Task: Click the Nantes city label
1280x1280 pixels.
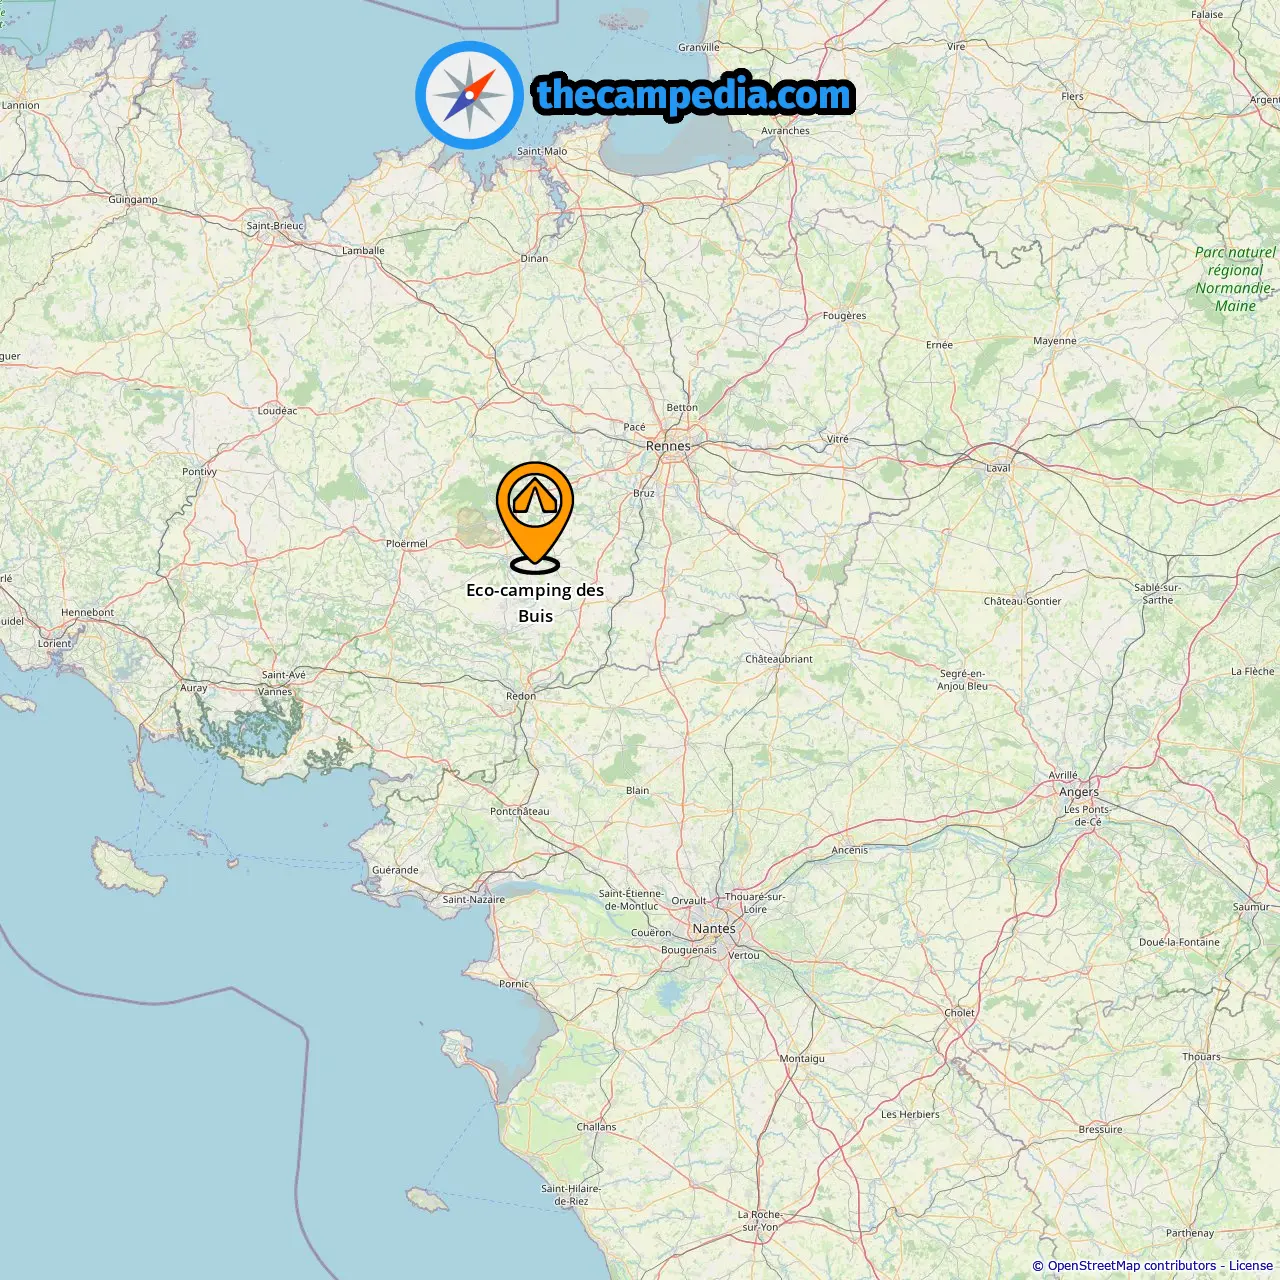Action: pyautogui.click(x=714, y=929)
